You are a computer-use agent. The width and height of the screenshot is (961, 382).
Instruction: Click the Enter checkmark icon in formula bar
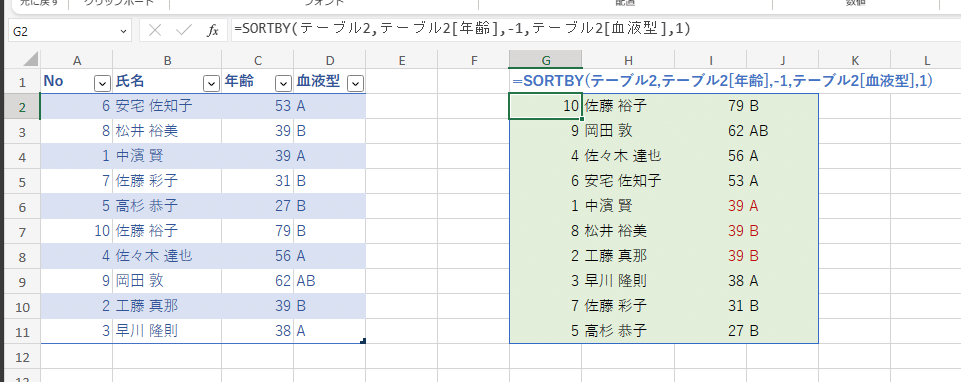(x=184, y=31)
